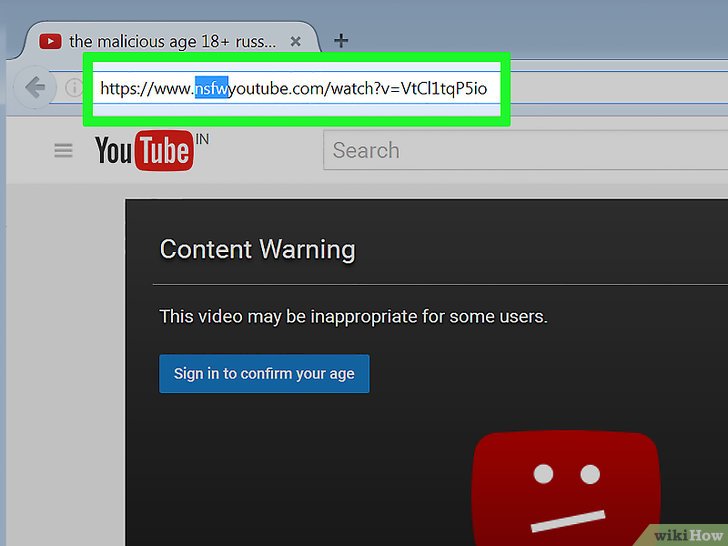Open a new tab with plus button

point(341,41)
